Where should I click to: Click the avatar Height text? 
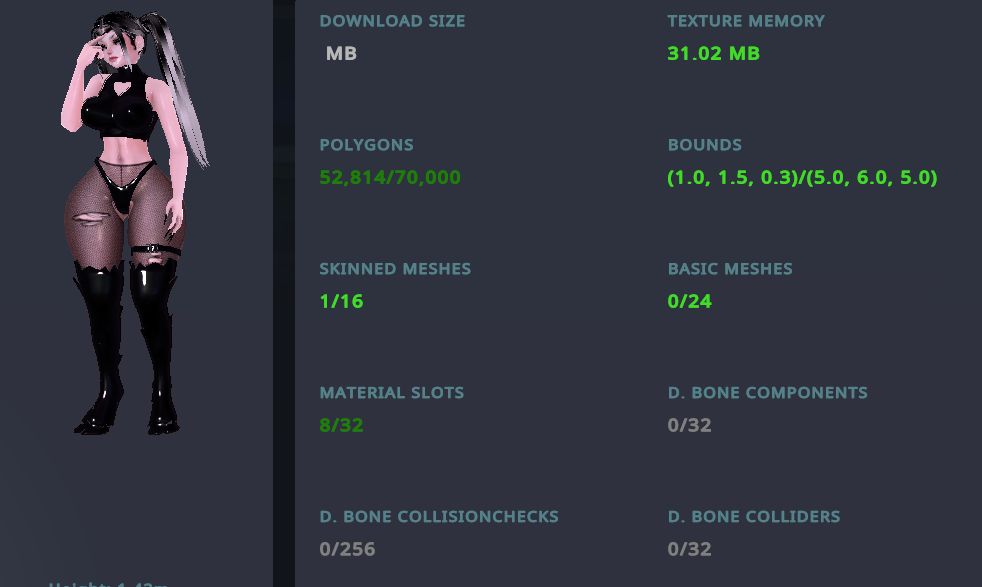click(108, 584)
